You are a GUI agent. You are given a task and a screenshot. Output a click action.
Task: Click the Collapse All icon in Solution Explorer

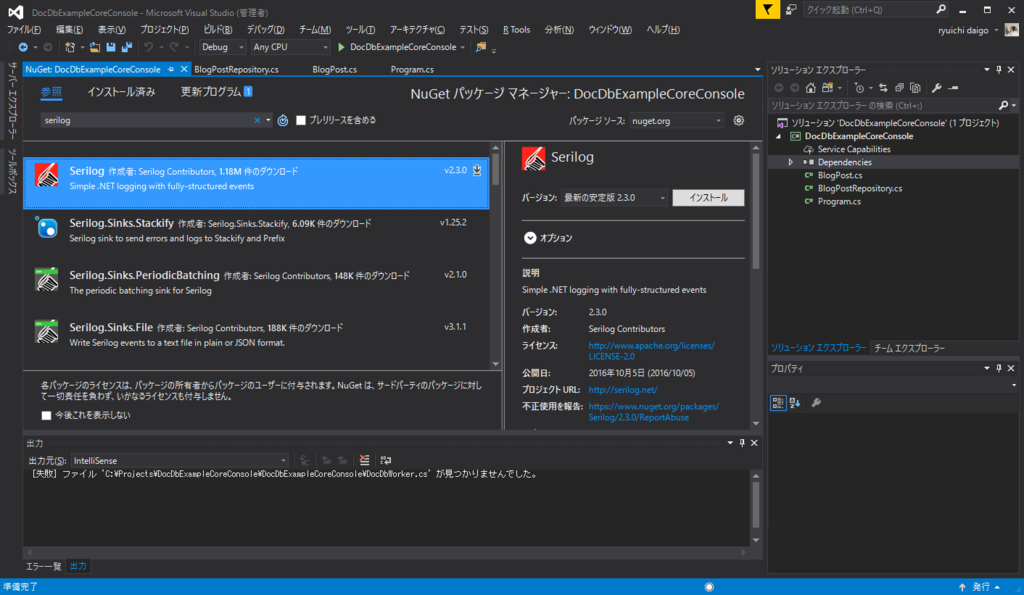(x=899, y=88)
